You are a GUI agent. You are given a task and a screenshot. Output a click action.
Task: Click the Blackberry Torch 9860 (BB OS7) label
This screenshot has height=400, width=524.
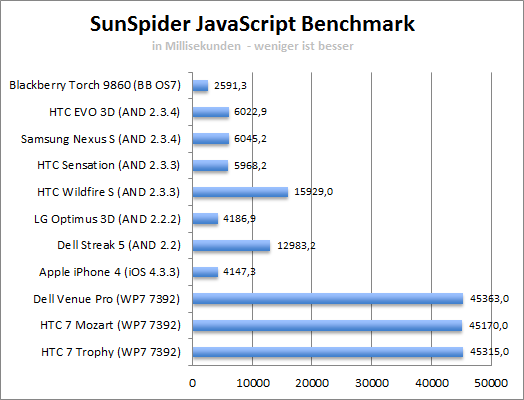(x=95, y=85)
